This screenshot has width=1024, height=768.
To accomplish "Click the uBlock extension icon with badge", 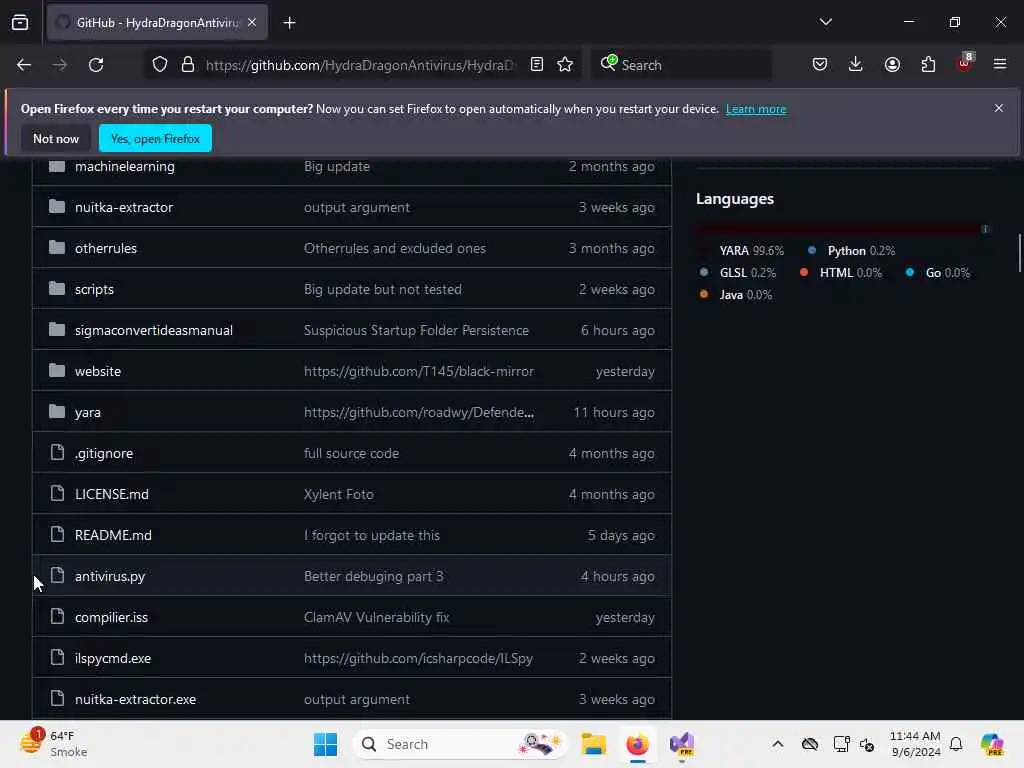I will tap(965, 63).
